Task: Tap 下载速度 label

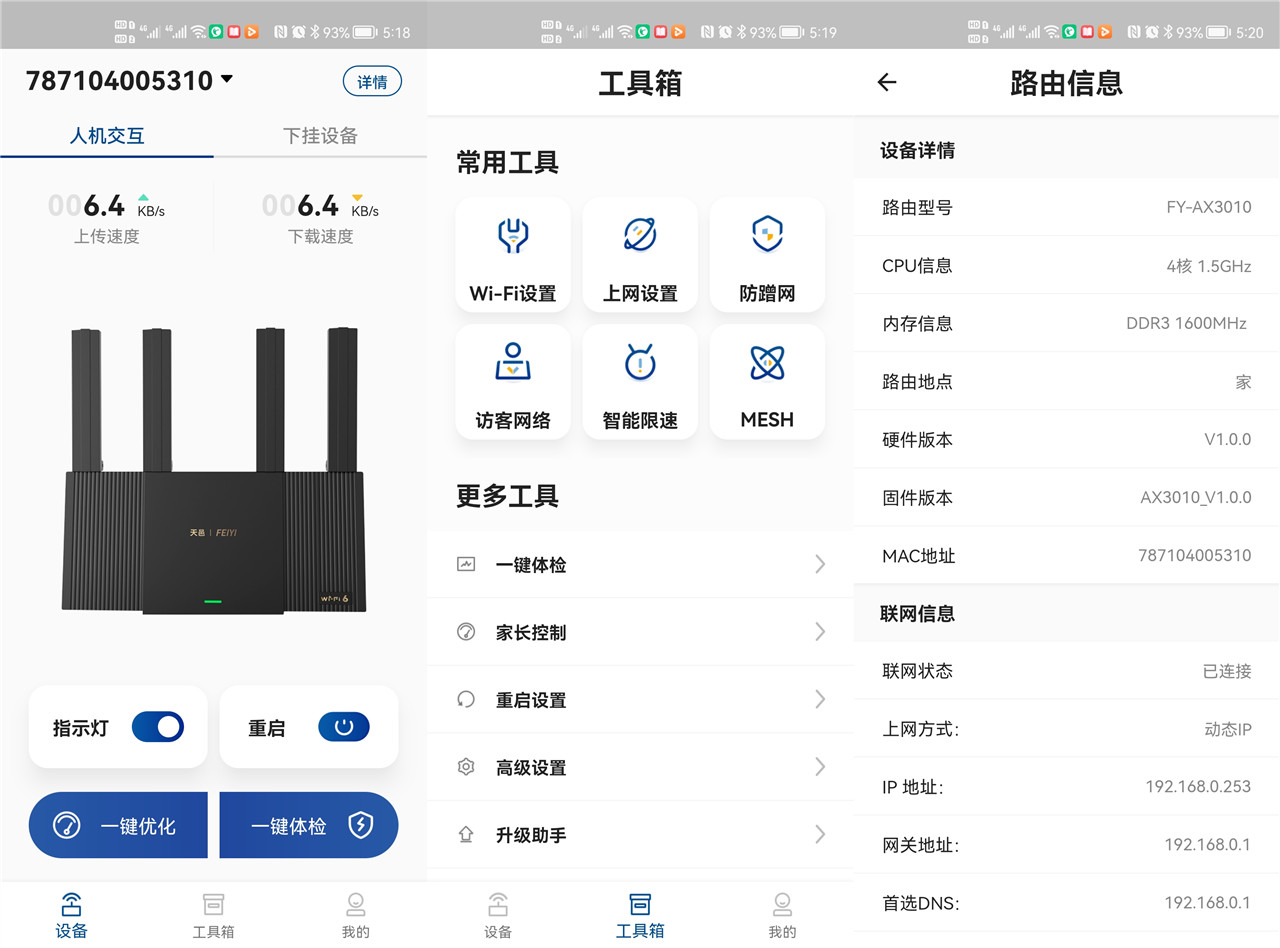Action: [x=320, y=237]
